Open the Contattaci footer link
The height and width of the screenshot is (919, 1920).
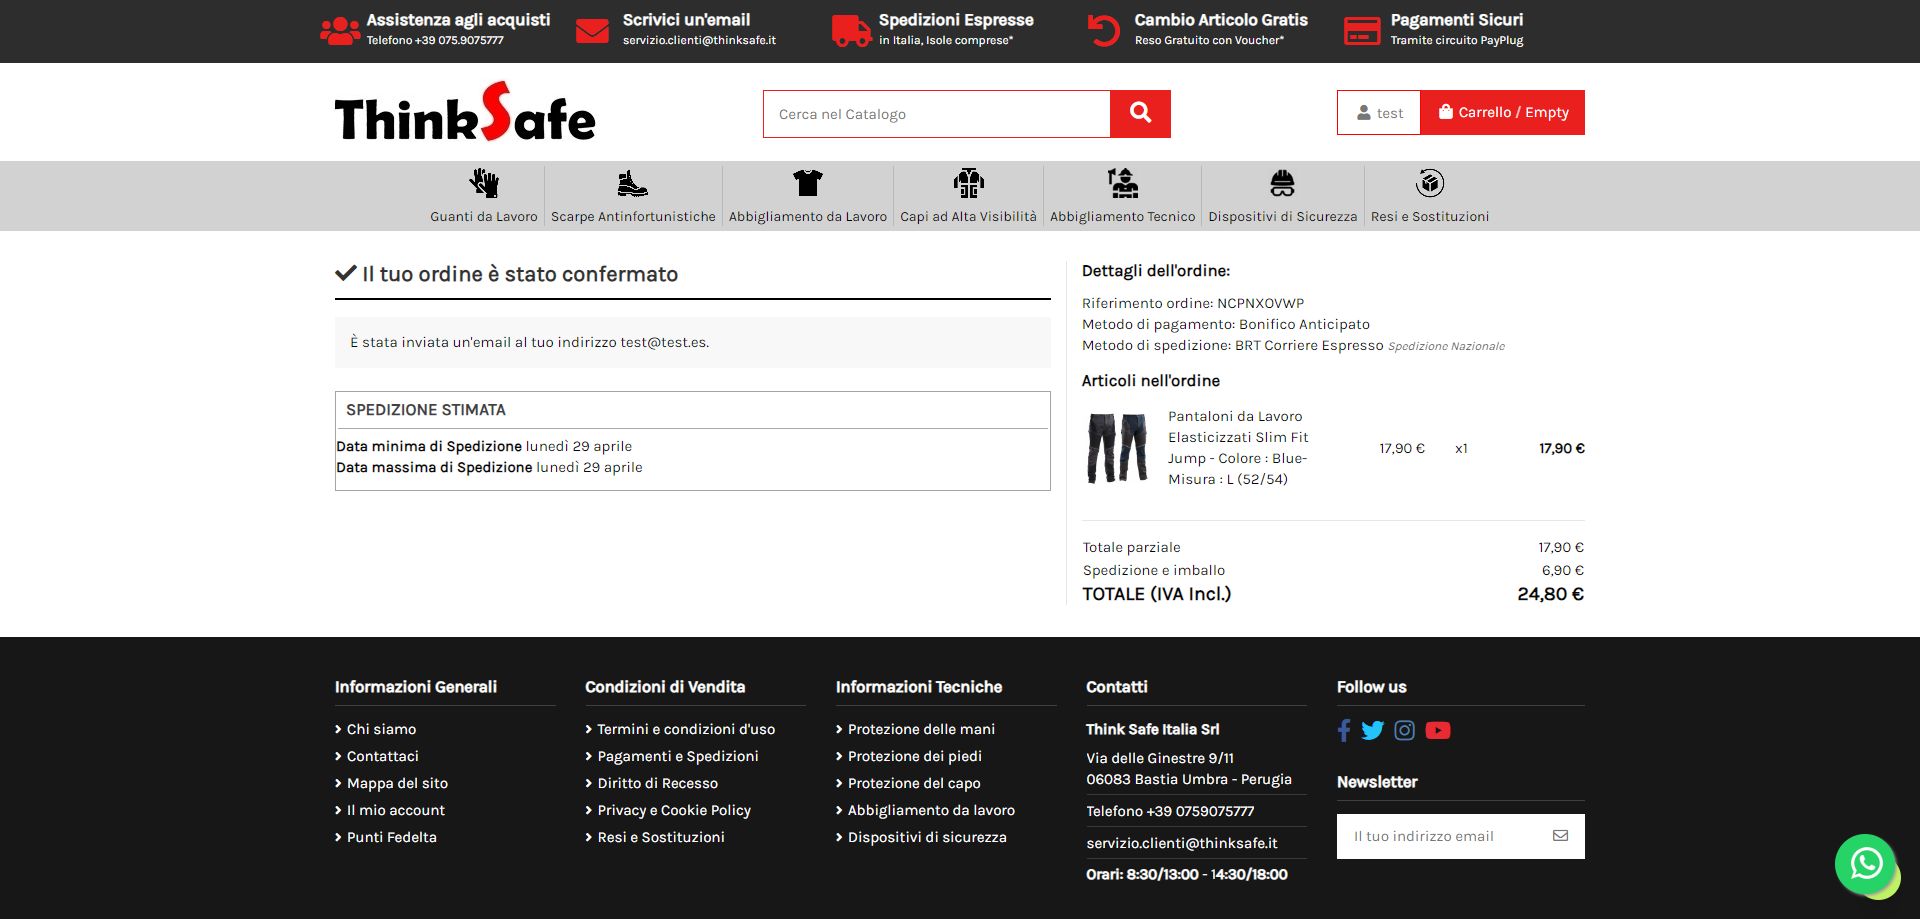(382, 756)
